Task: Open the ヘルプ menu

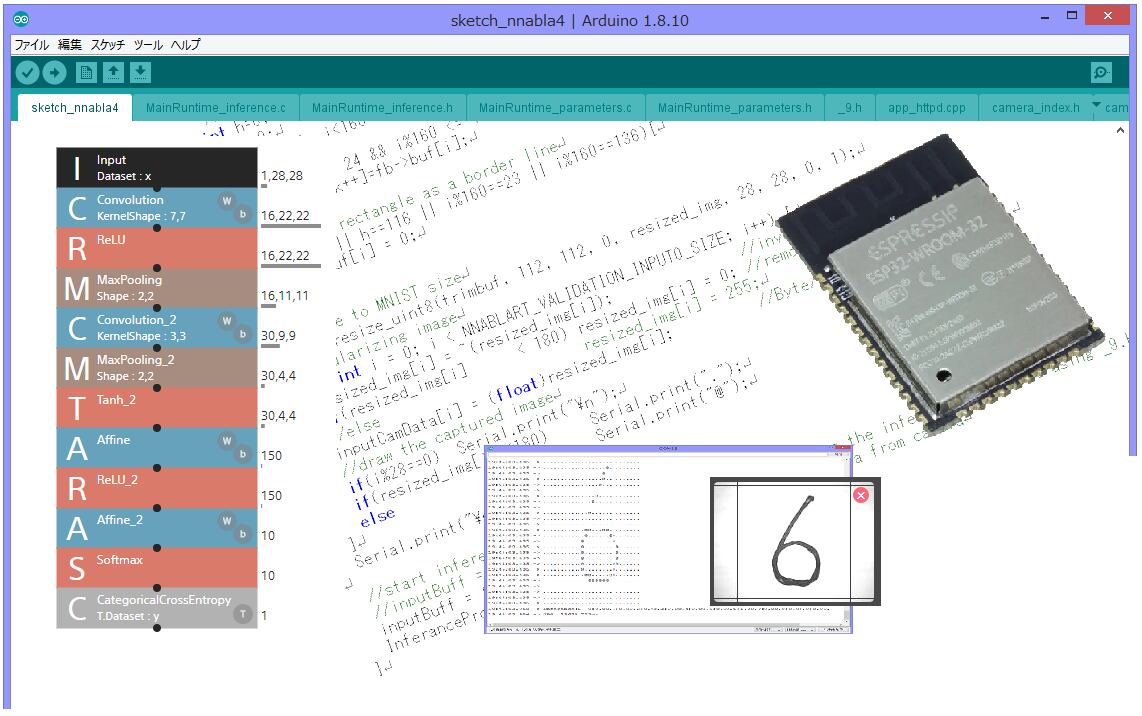Action: coord(186,44)
